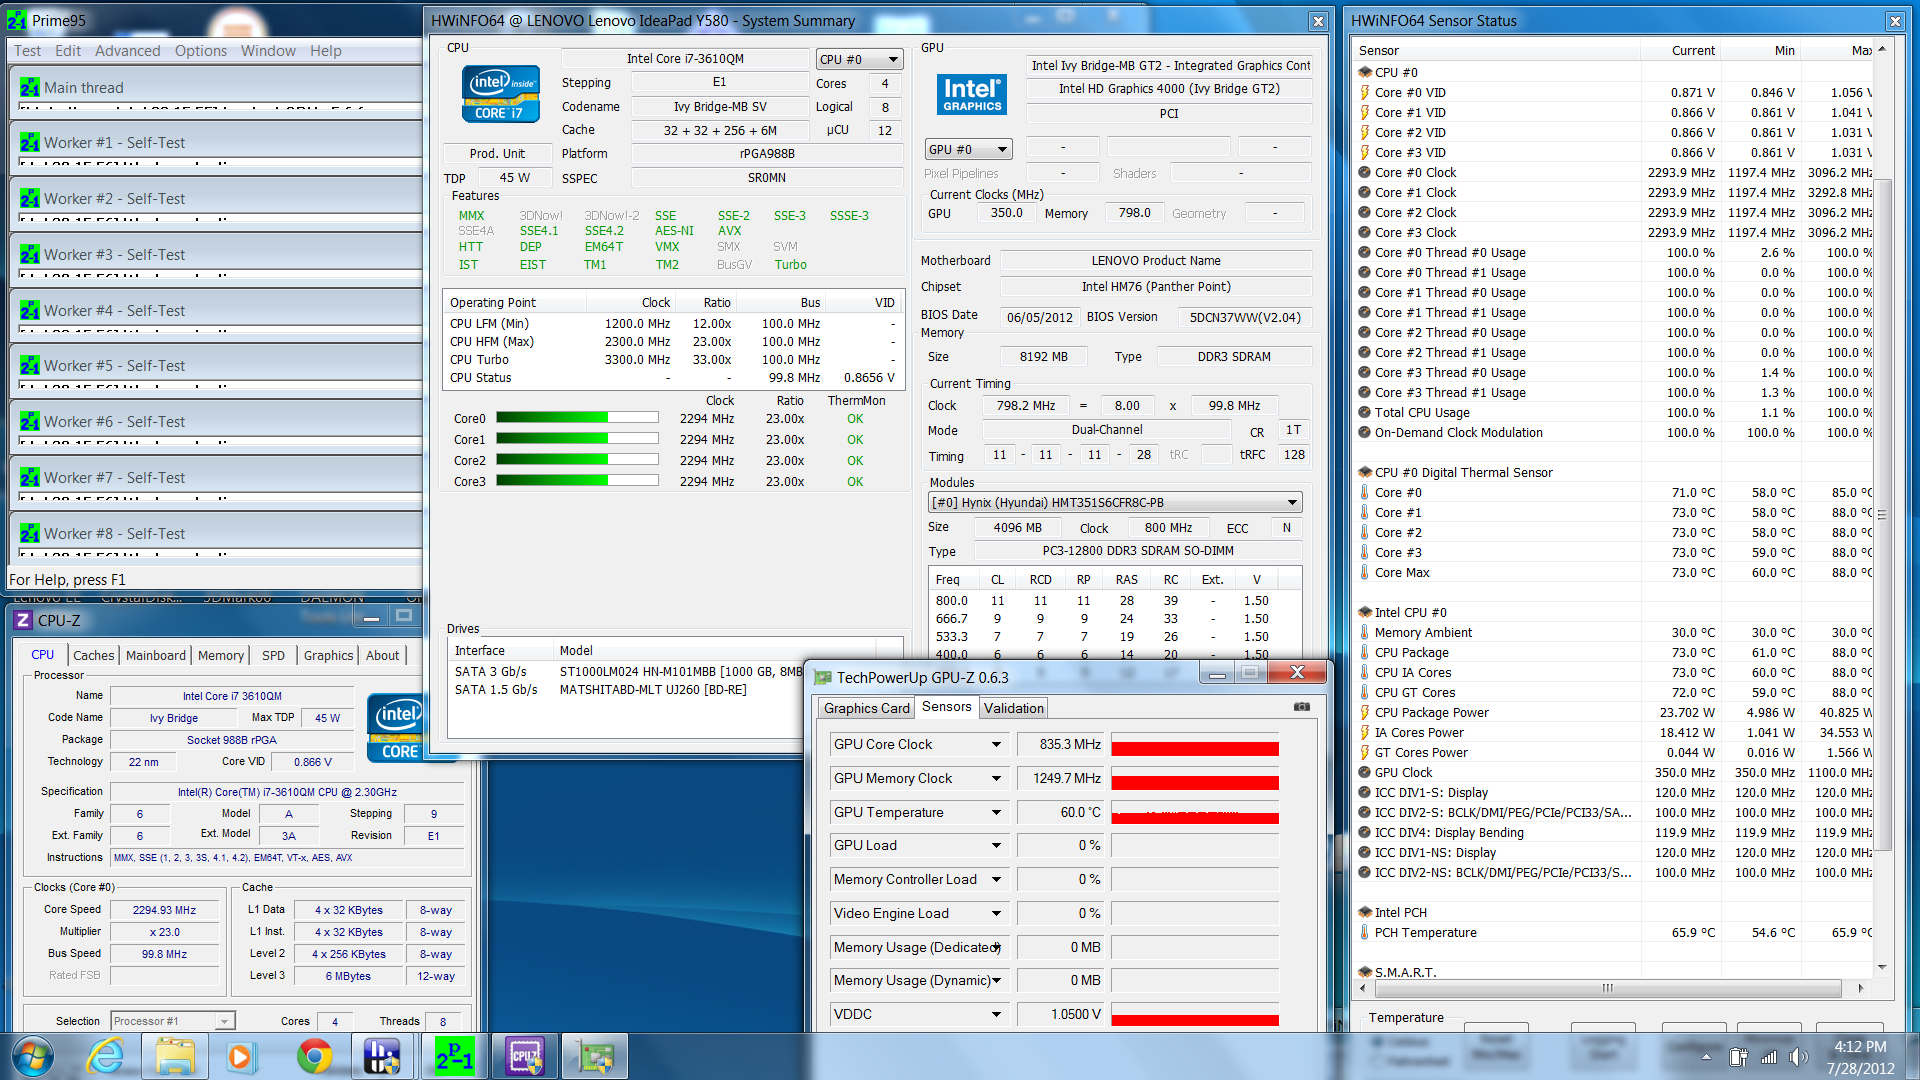Expand the GPU #0 selector dropdown
Image resolution: width=1920 pixels, height=1080 pixels.
(968, 150)
